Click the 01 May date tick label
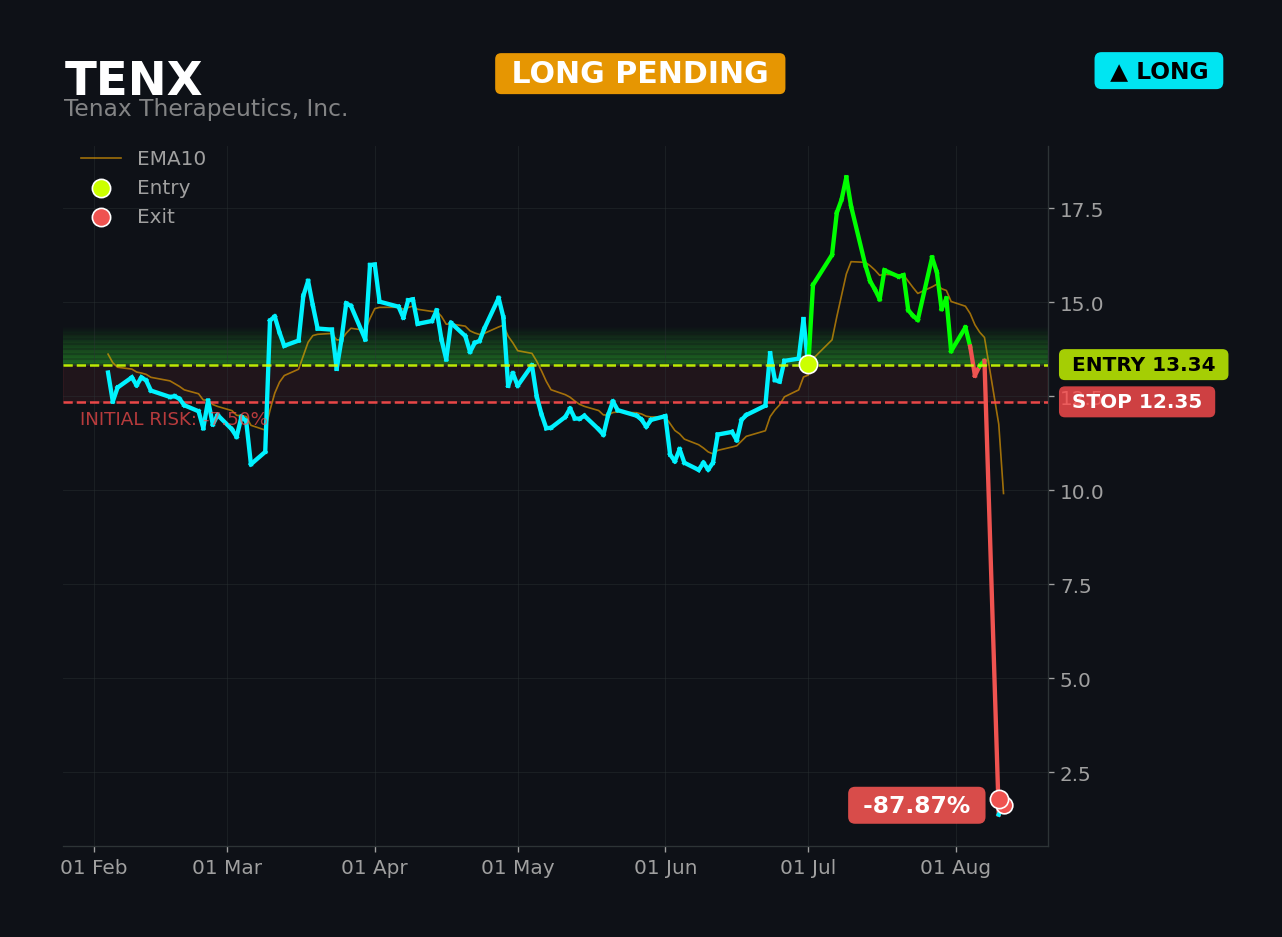The width and height of the screenshot is (1282, 937). click(x=518, y=868)
